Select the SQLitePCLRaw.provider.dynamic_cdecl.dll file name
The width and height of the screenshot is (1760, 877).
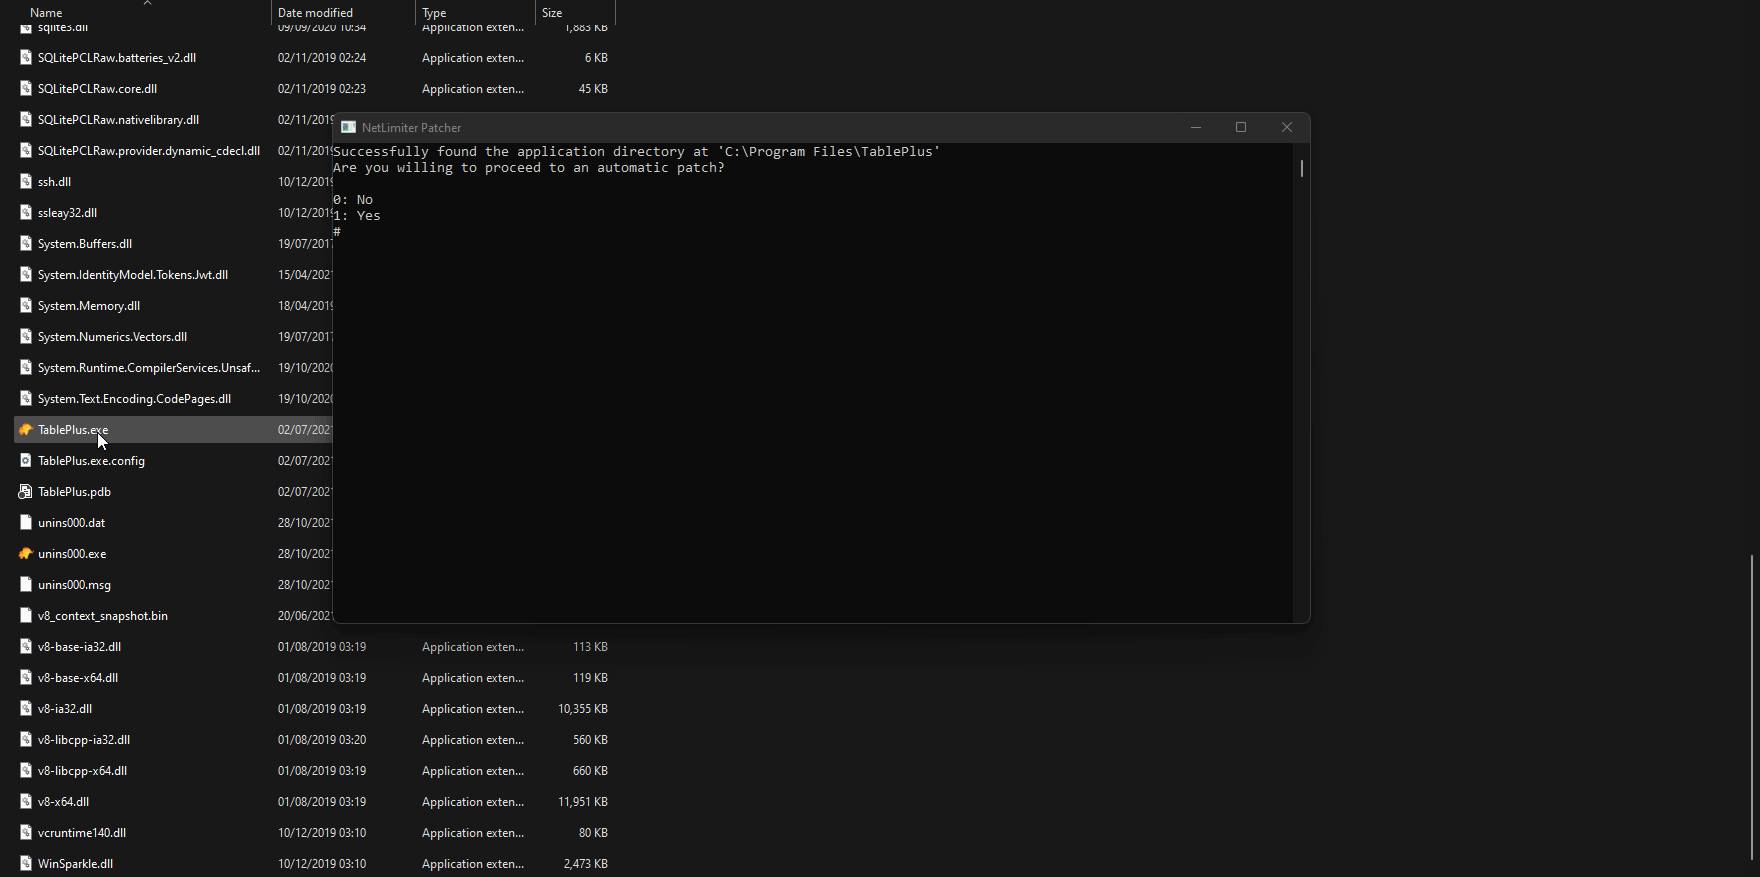pos(149,151)
